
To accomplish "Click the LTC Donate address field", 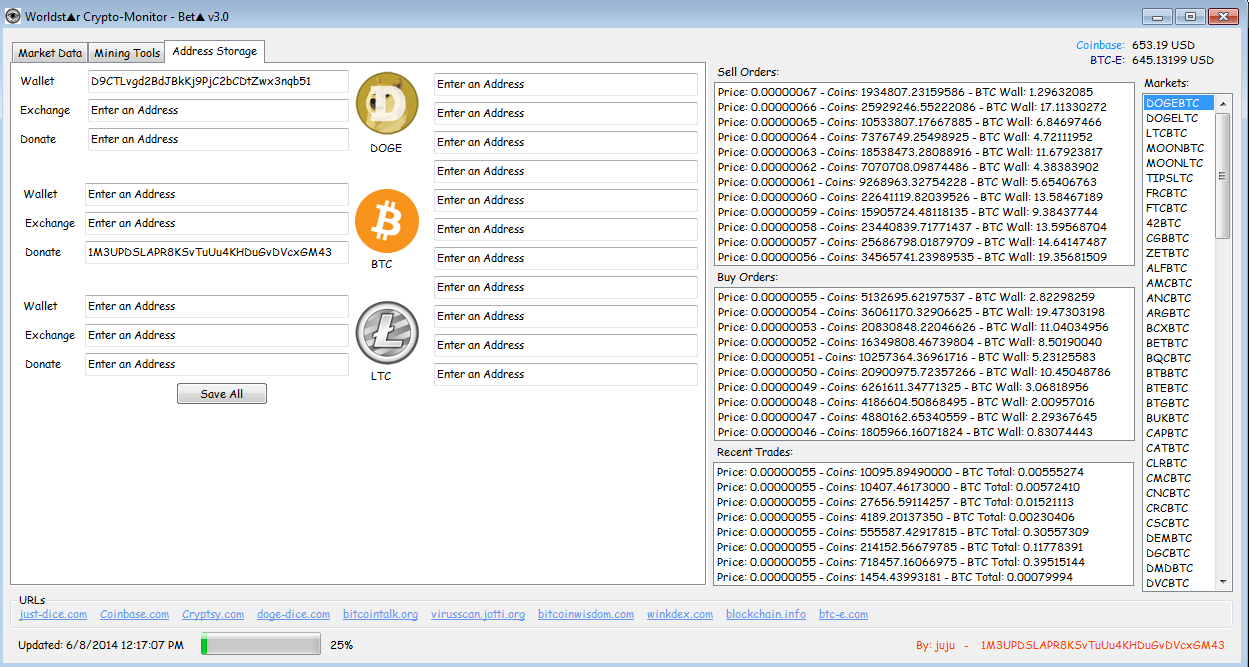I will 216,364.
